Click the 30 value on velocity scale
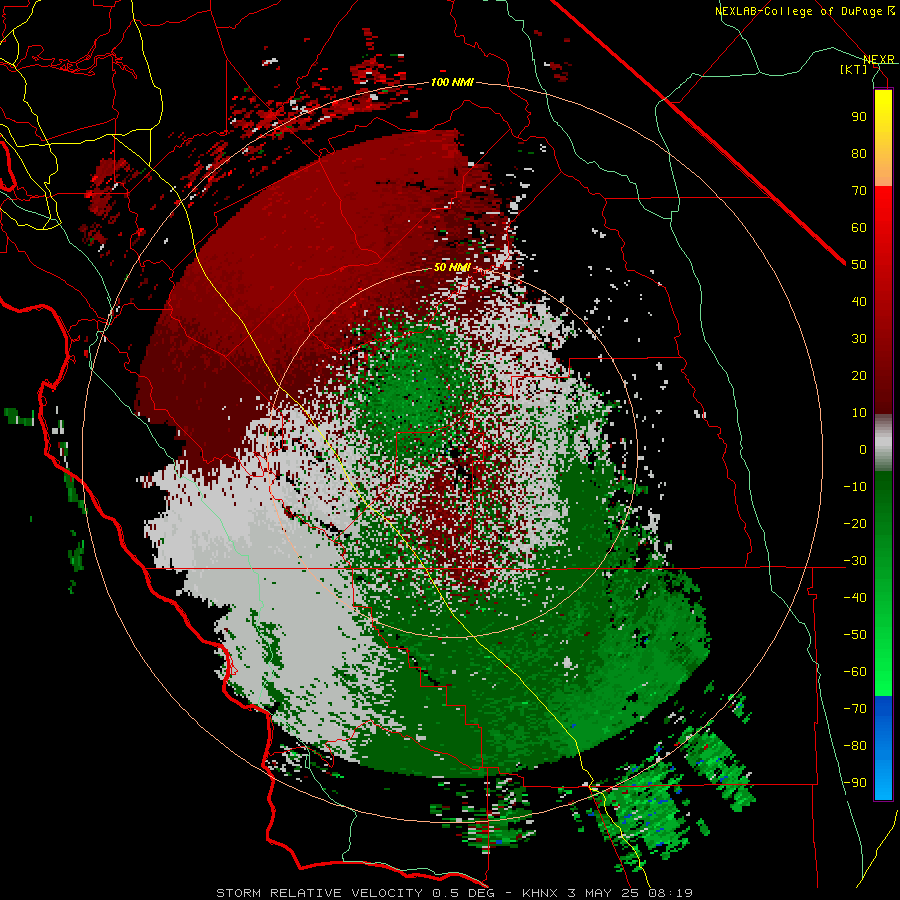The width and height of the screenshot is (900, 900). [x=859, y=339]
